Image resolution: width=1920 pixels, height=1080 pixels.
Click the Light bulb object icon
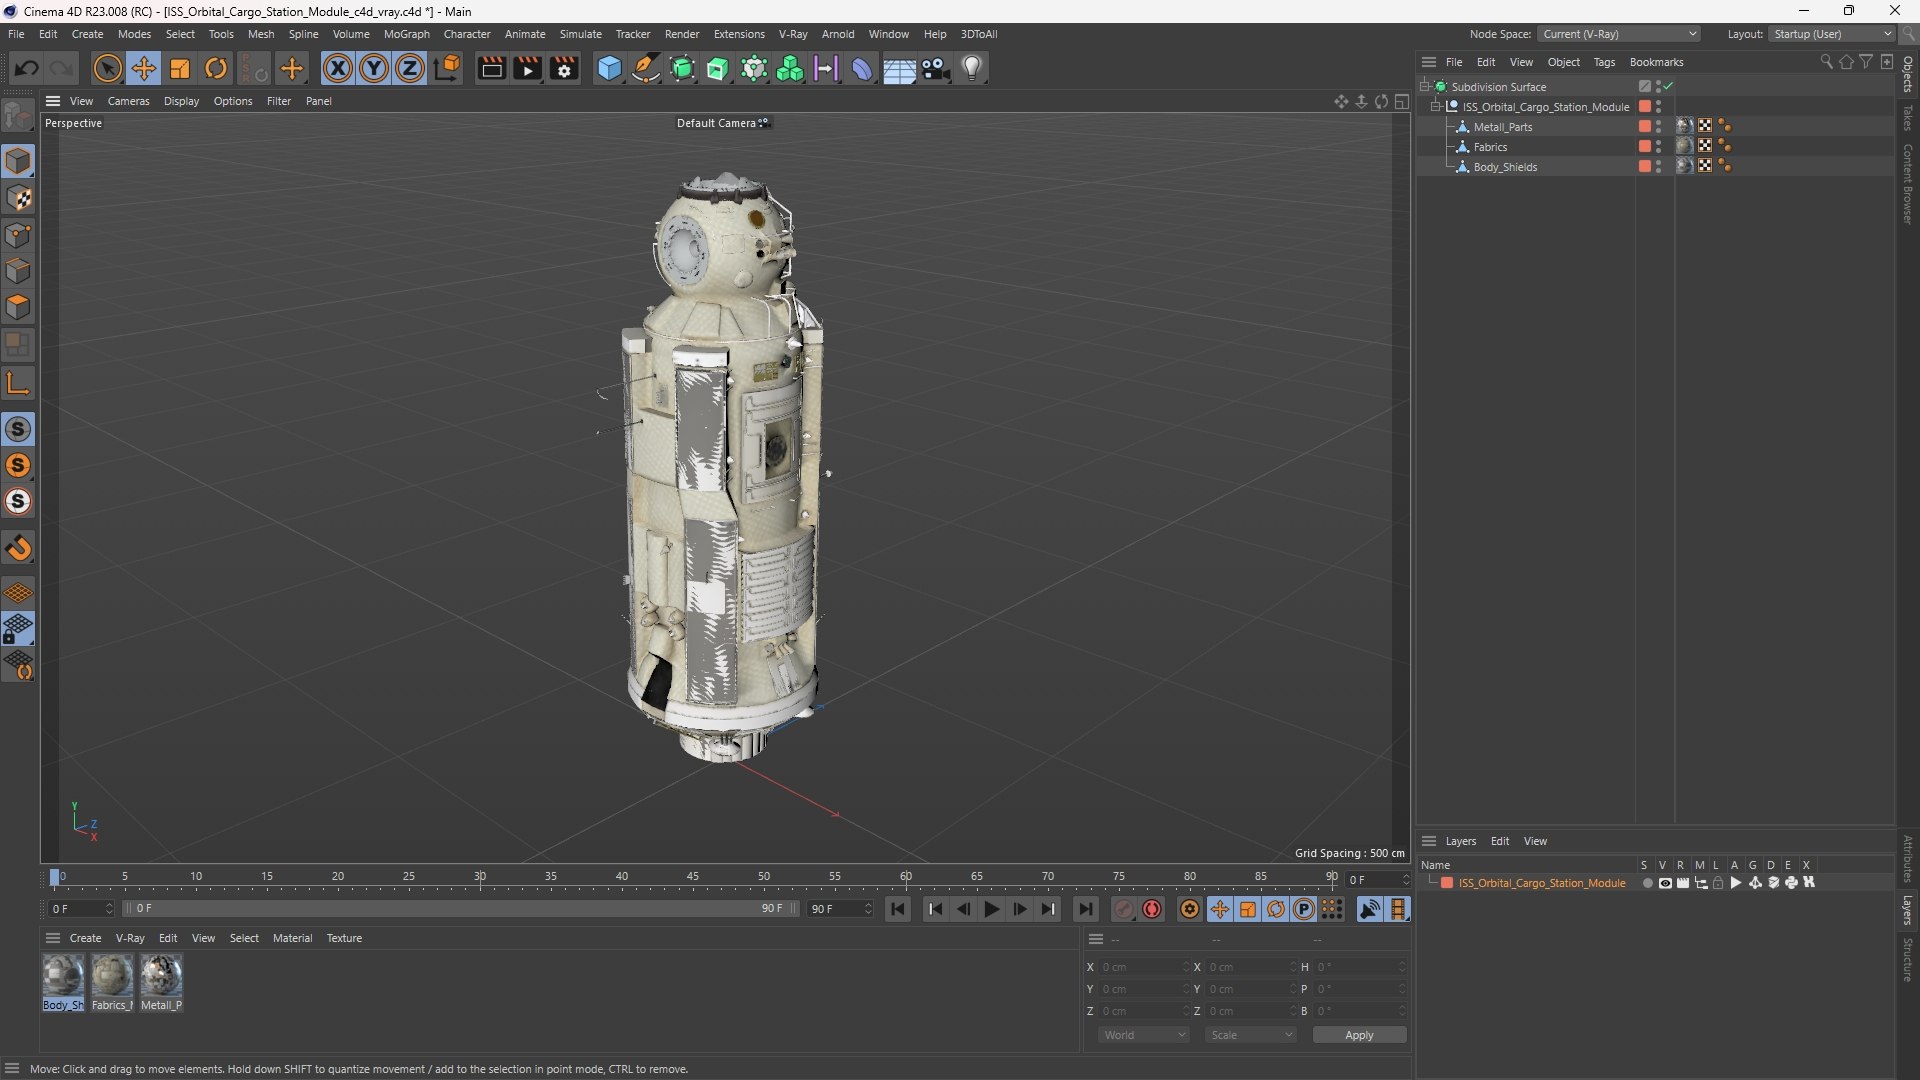point(972,68)
